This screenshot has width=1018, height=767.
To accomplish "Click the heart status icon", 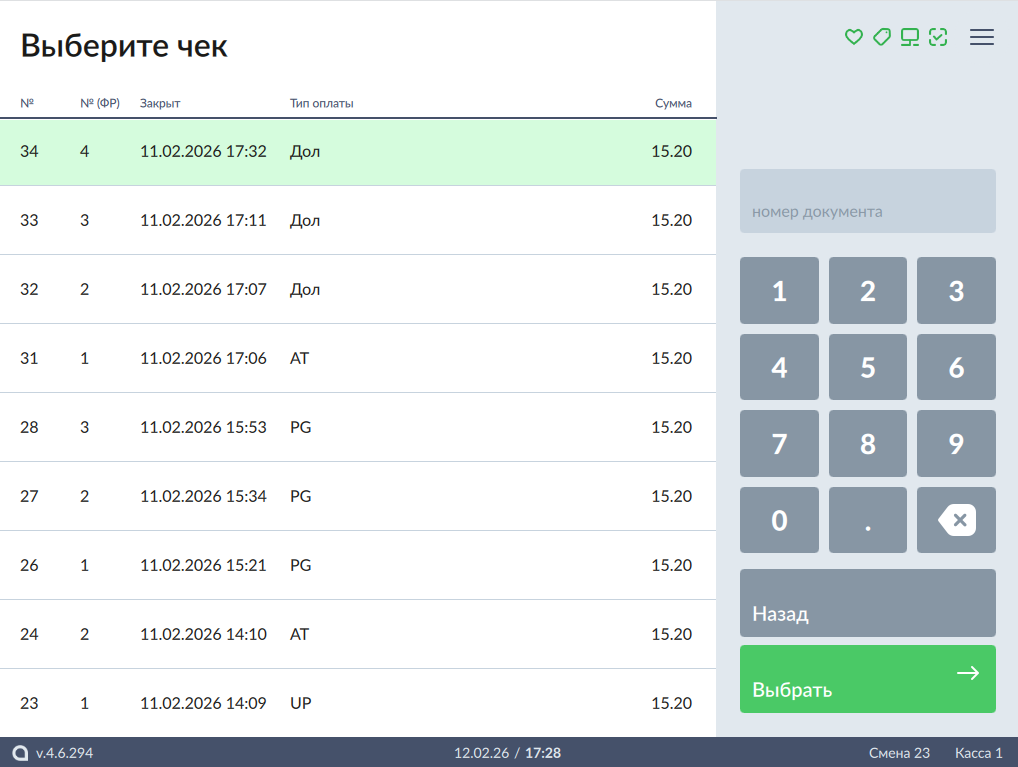I will tap(853, 37).
